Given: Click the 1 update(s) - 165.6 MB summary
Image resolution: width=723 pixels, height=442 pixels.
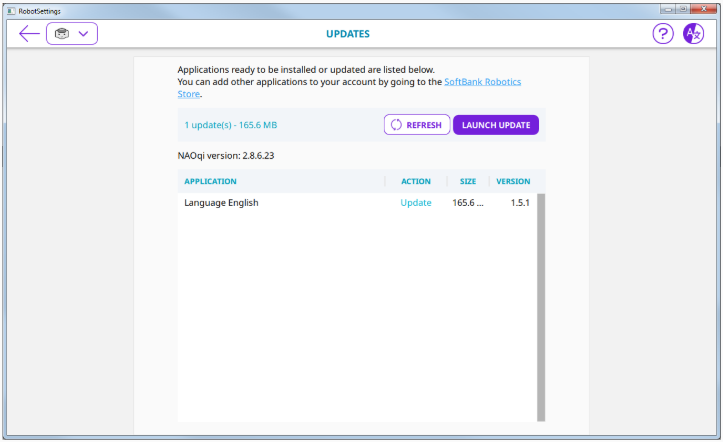Looking at the screenshot, I should [231, 125].
